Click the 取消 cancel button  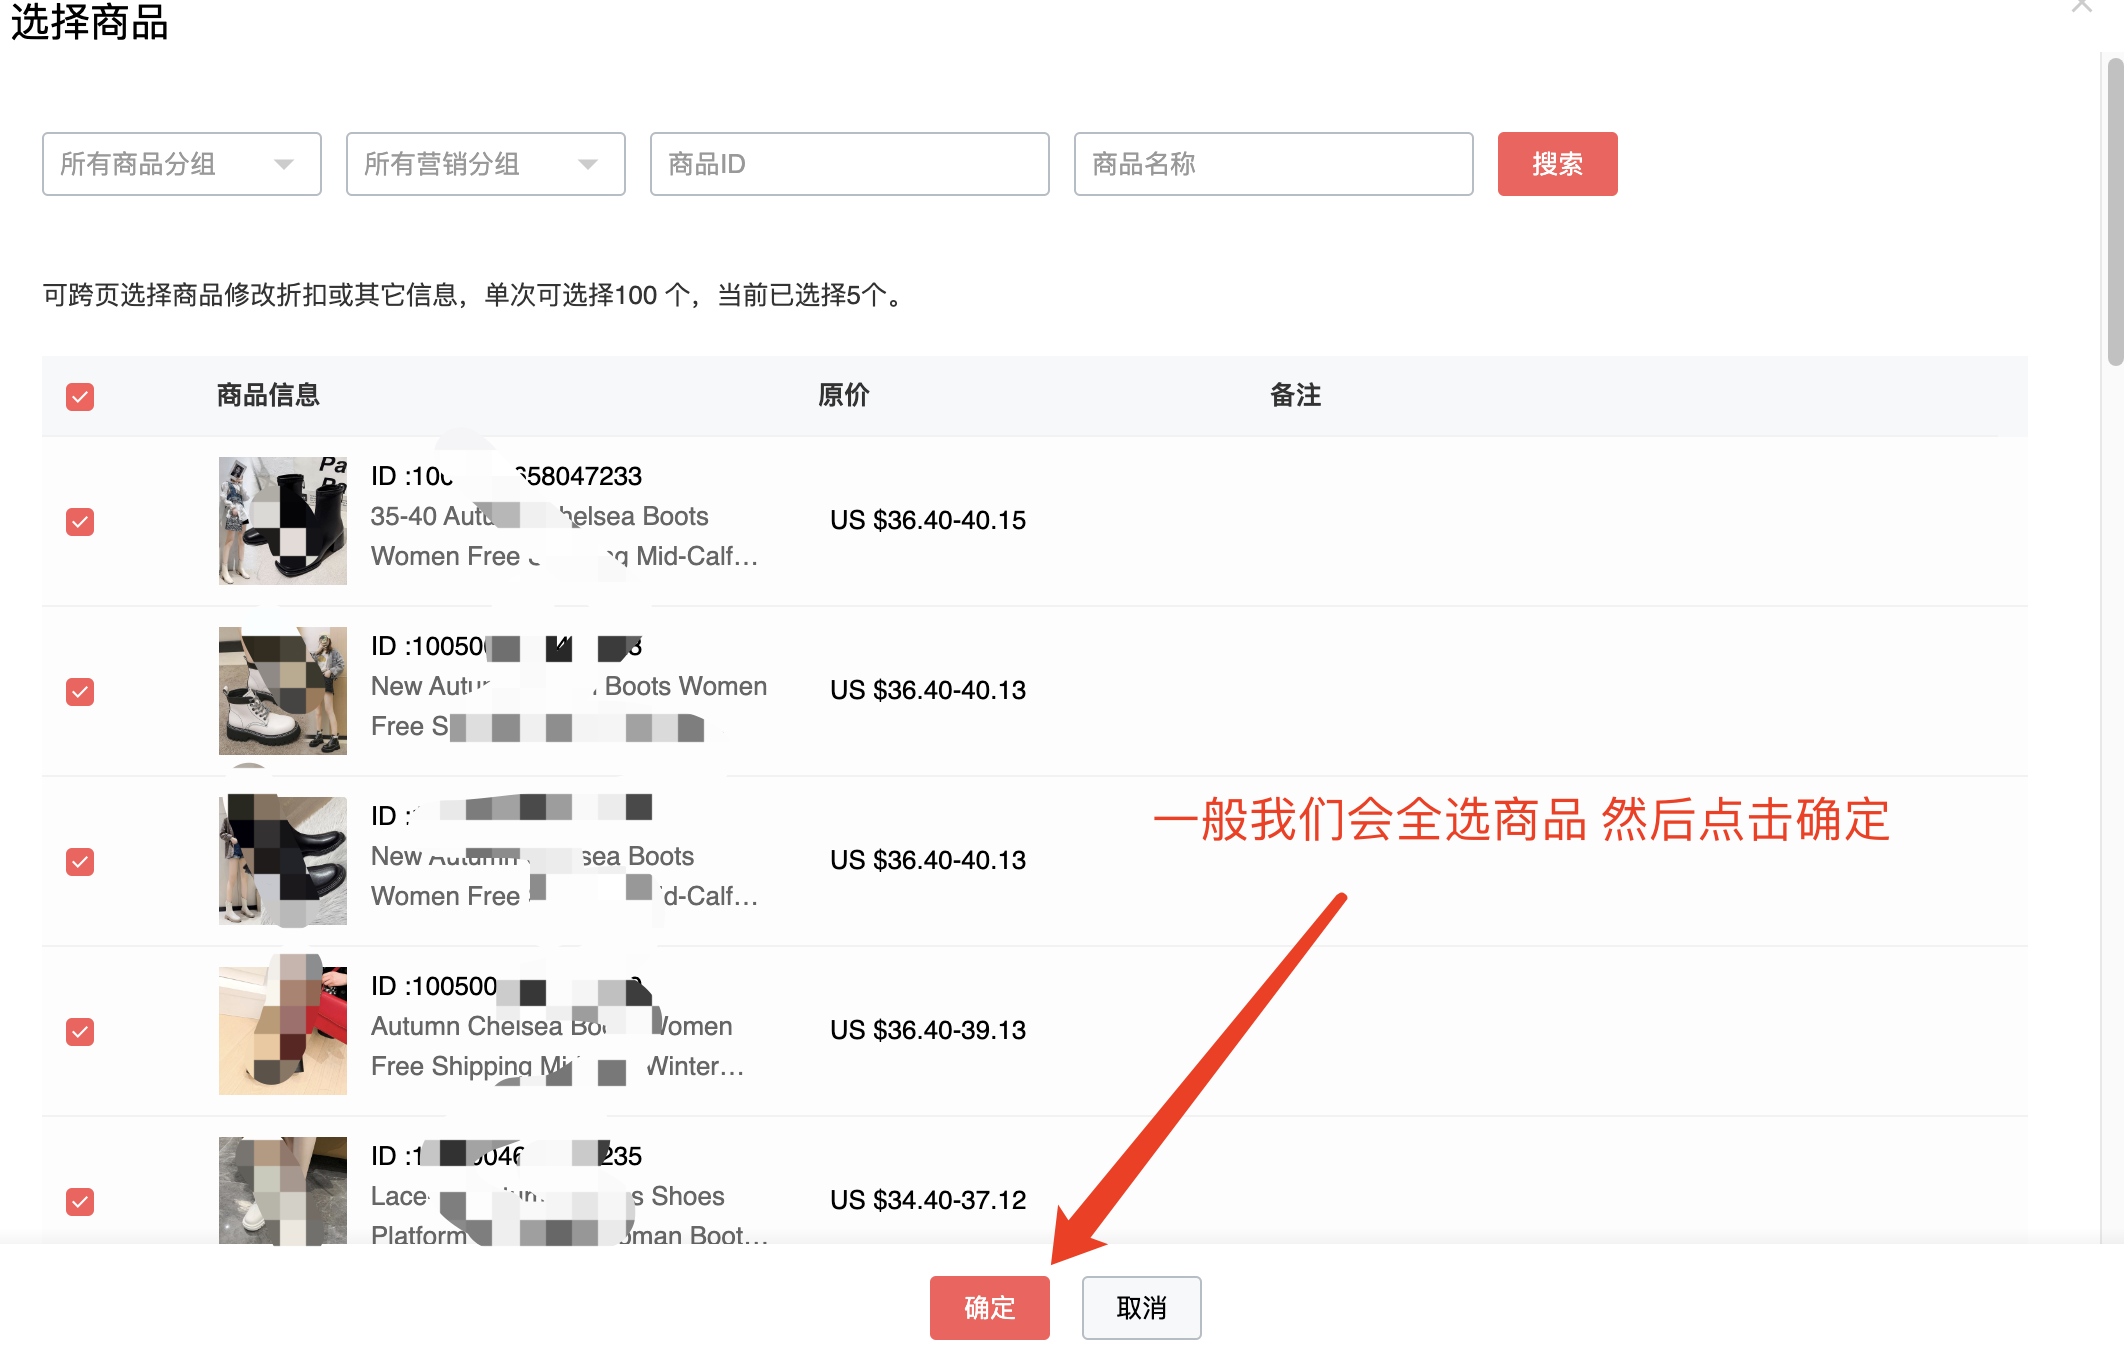point(1141,1307)
